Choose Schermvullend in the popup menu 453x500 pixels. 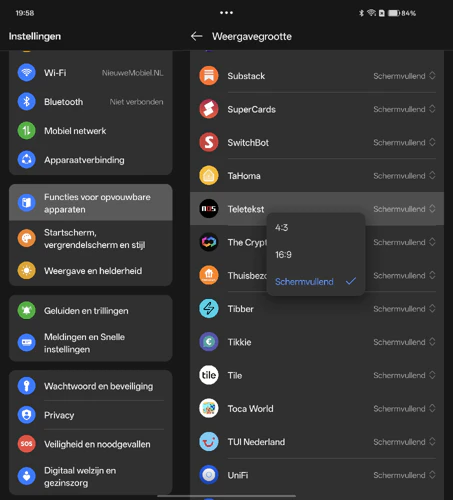[316, 282]
